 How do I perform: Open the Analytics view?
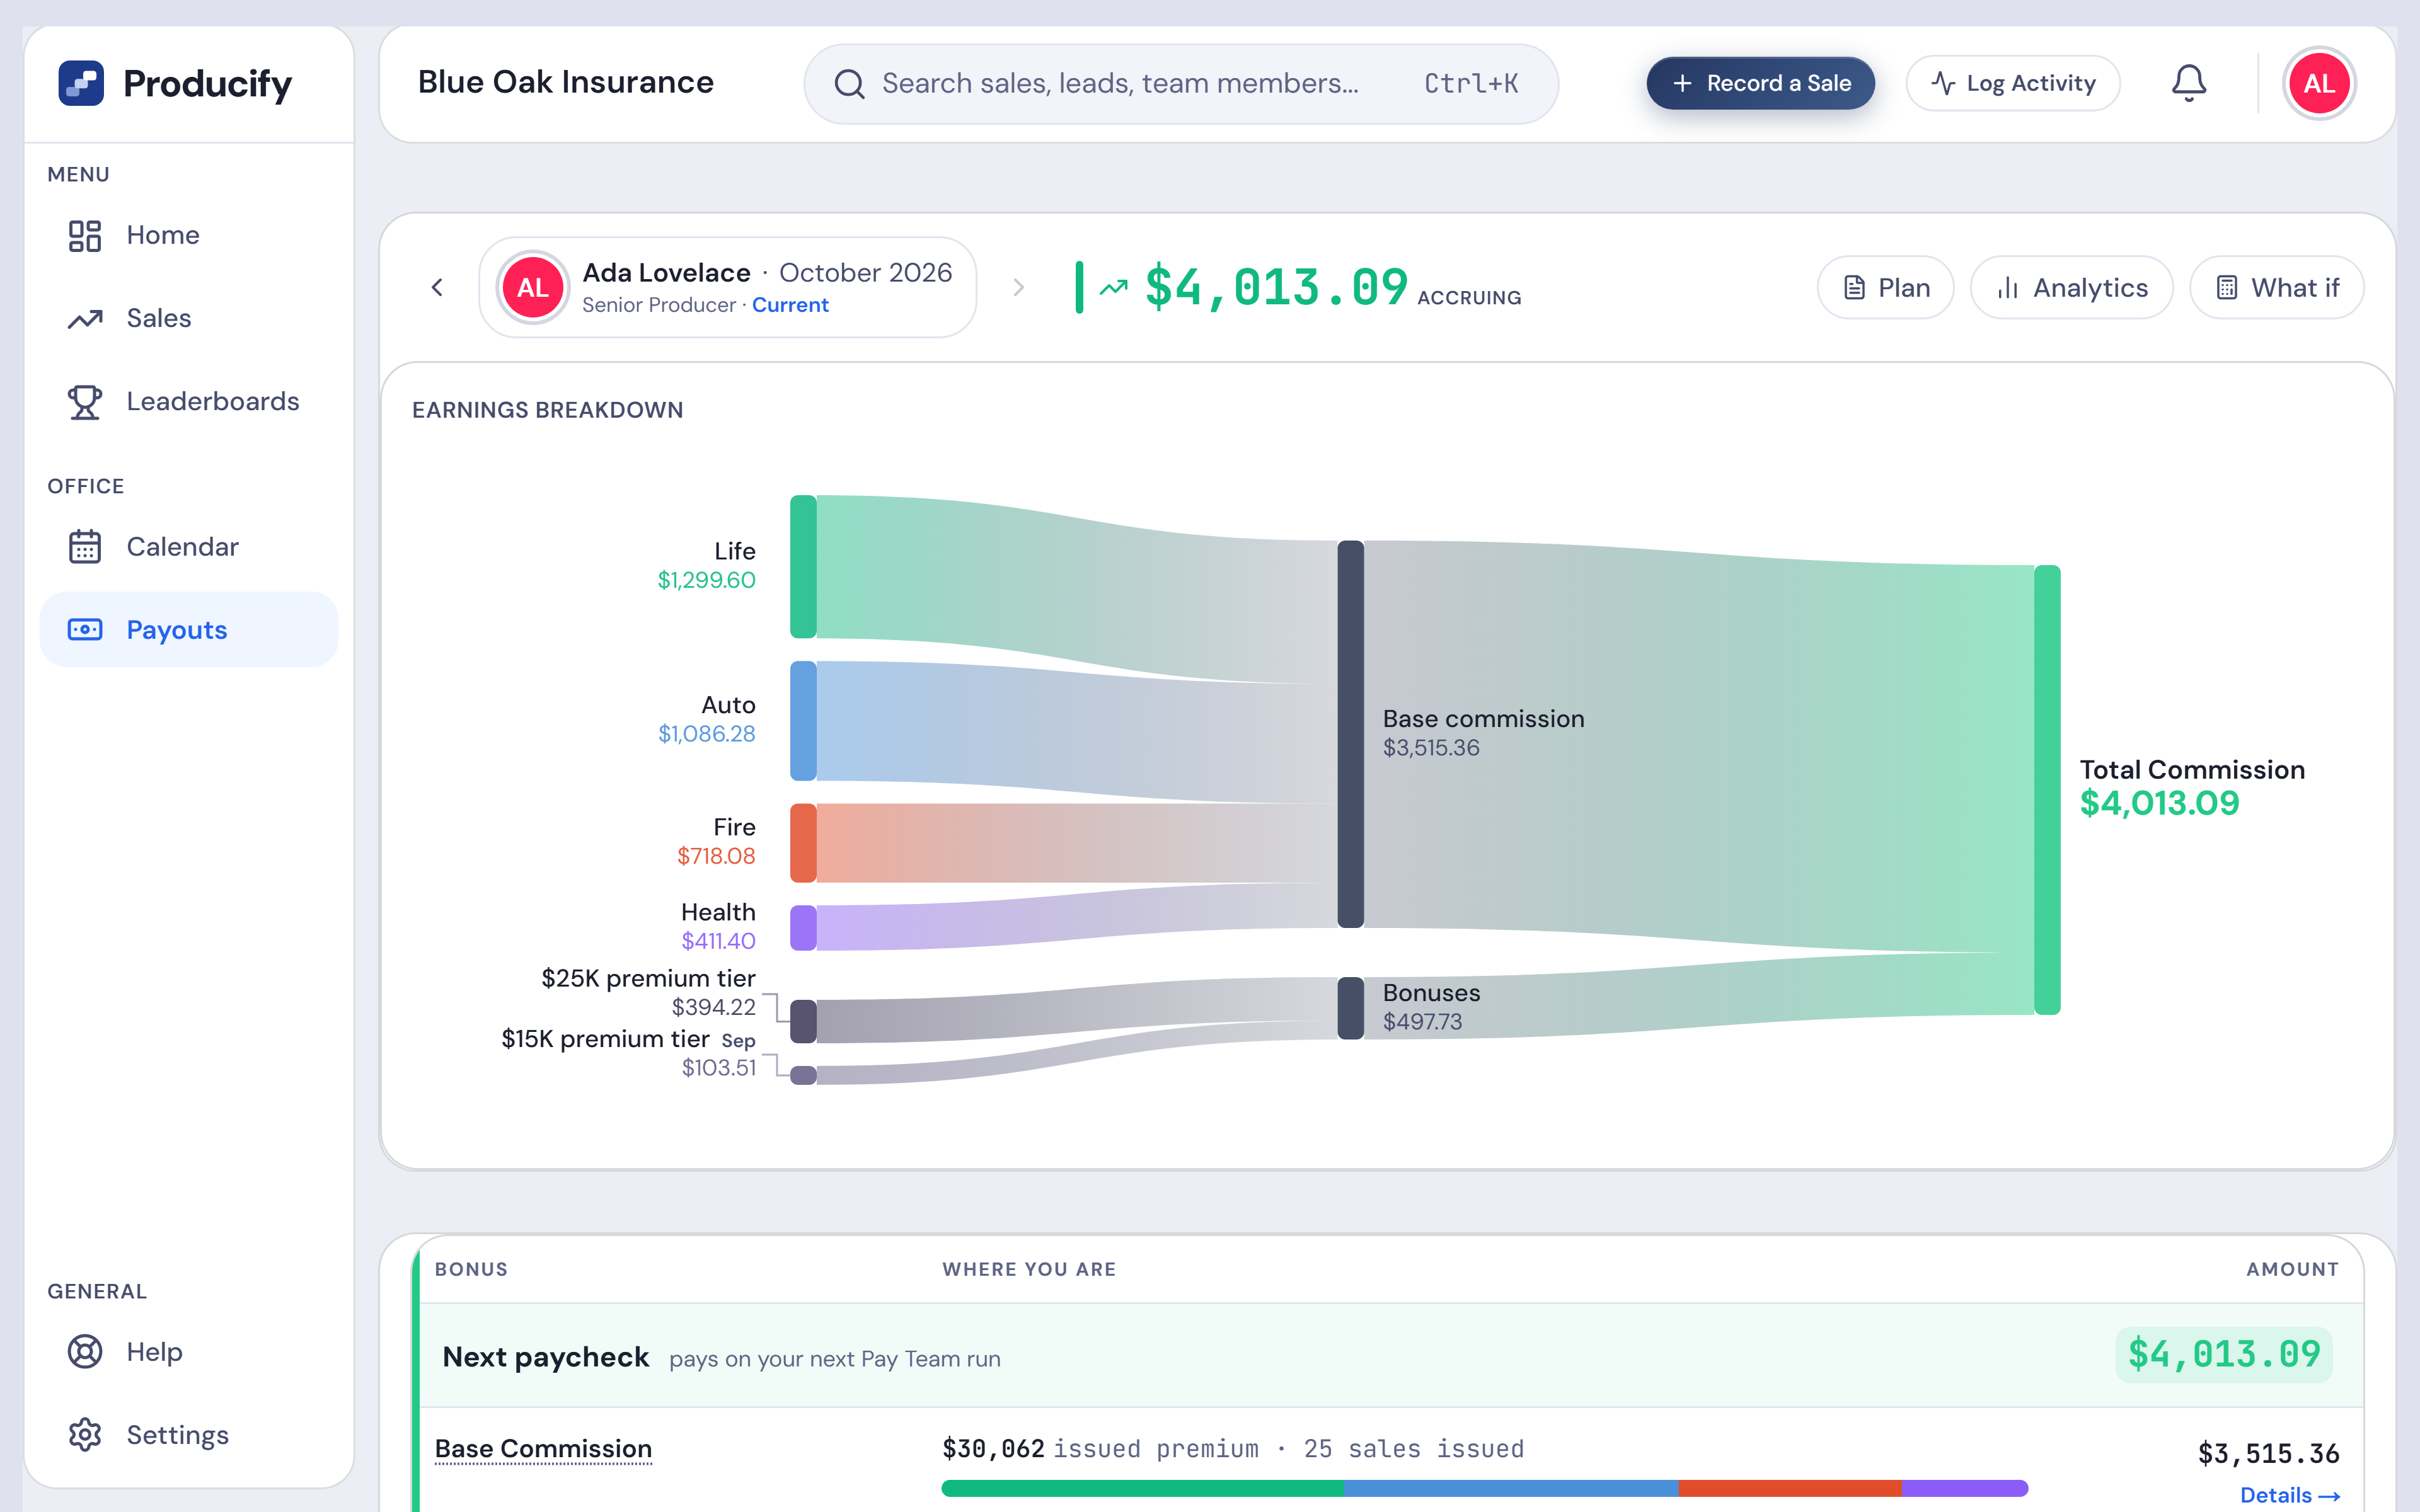2071,288
